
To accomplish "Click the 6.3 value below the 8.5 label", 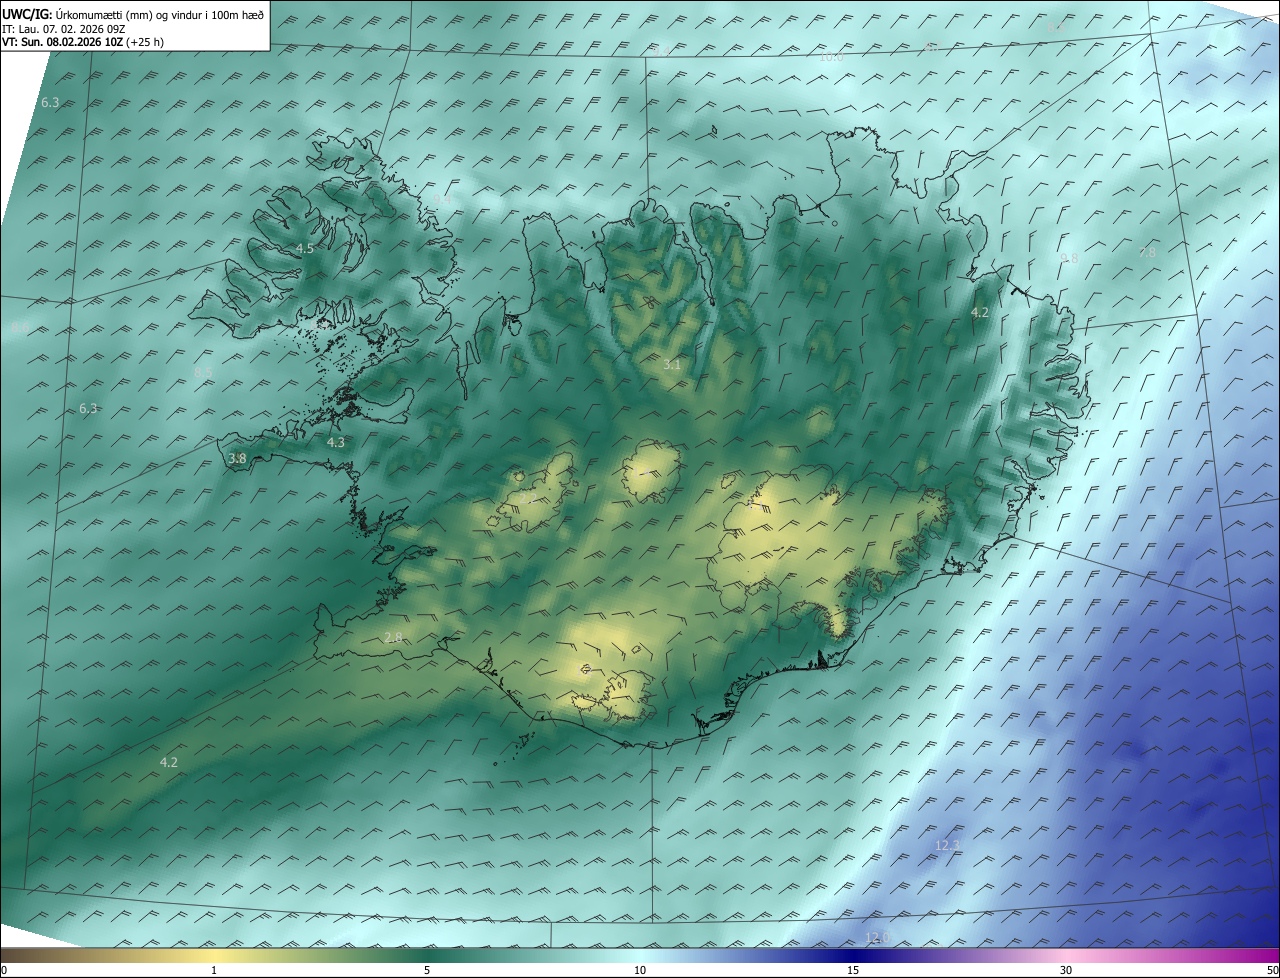I will coord(88,408).
